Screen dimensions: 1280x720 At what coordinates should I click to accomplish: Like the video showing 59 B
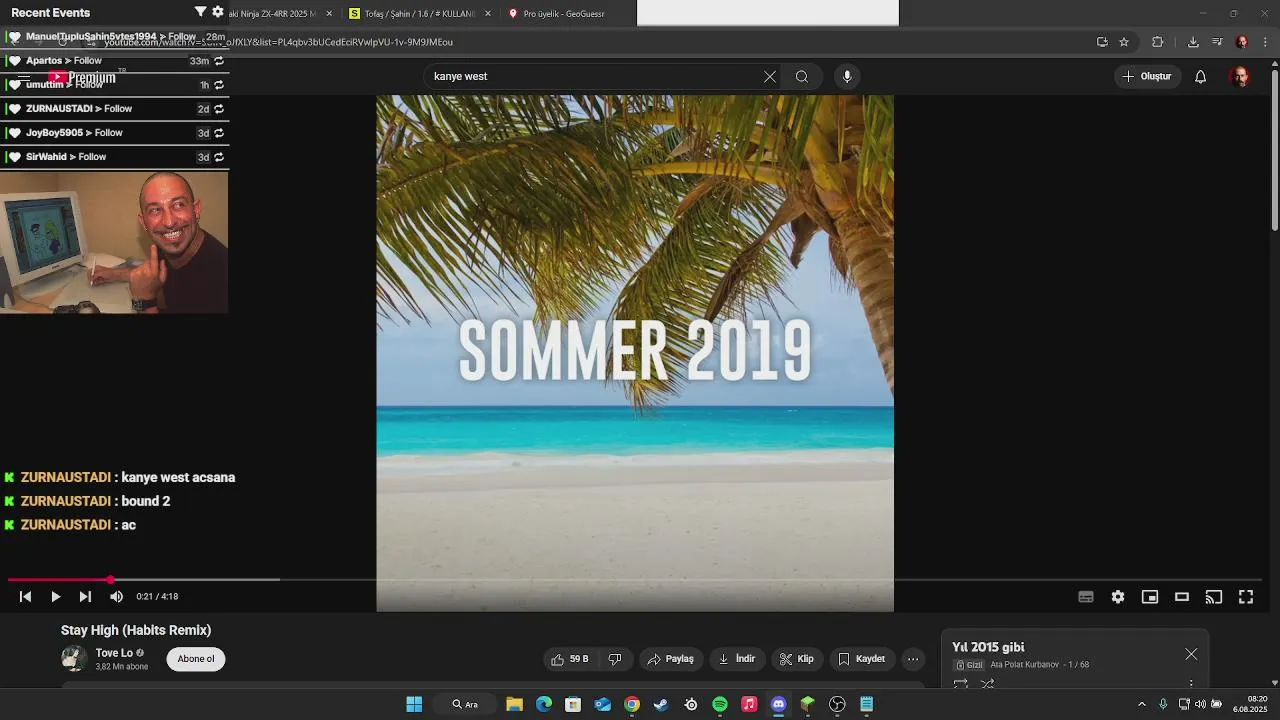570,659
